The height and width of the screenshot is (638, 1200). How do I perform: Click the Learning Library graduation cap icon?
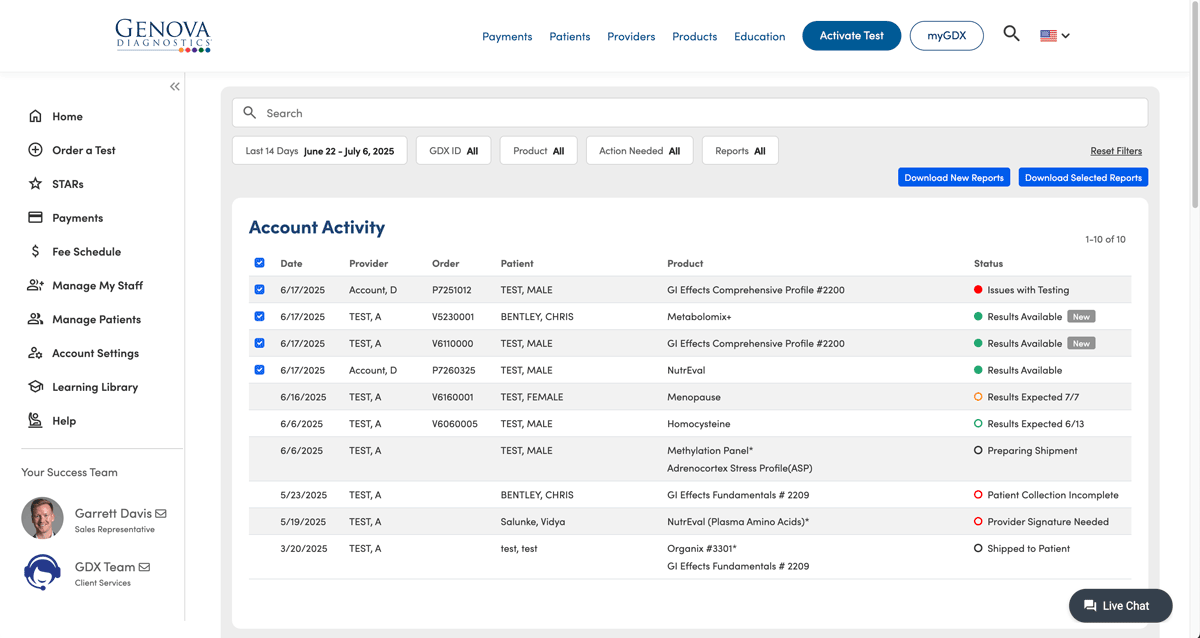tap(35, 387)
